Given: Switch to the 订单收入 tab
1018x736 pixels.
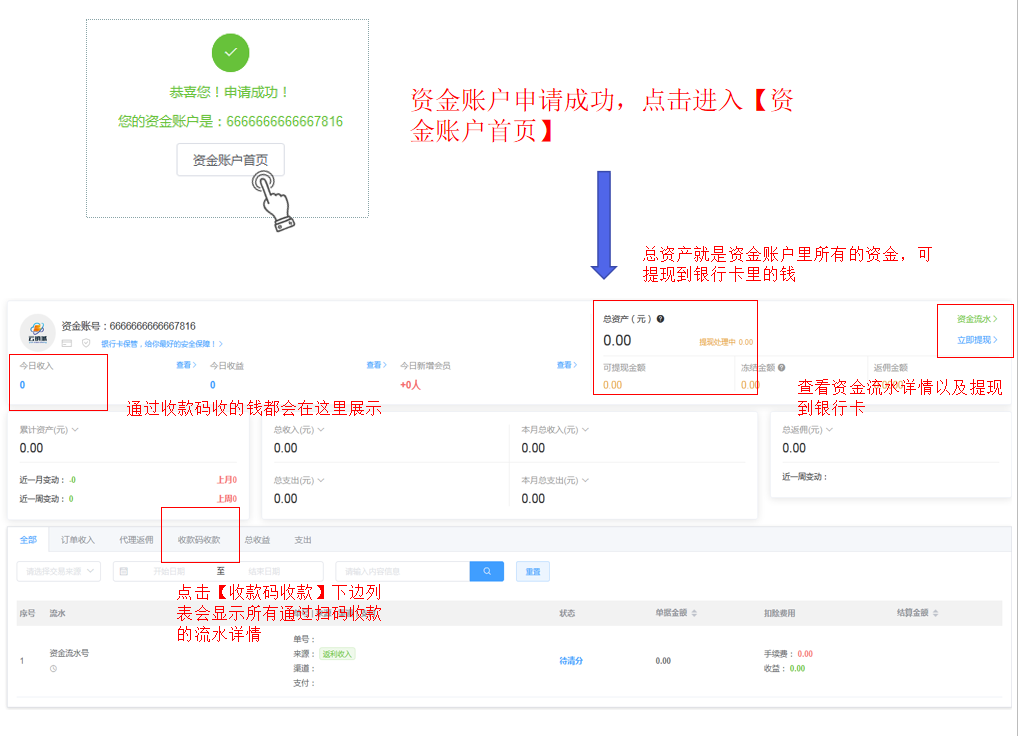Looking at the screenshot, I should (x=78, y=540).
